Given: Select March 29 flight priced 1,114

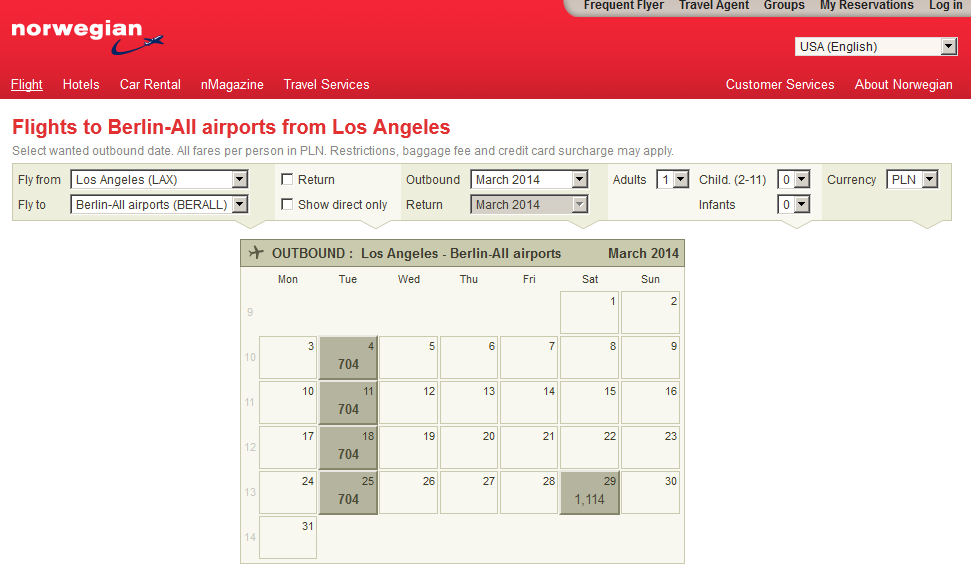Looking at the screenshot, I should pos(590,493).
